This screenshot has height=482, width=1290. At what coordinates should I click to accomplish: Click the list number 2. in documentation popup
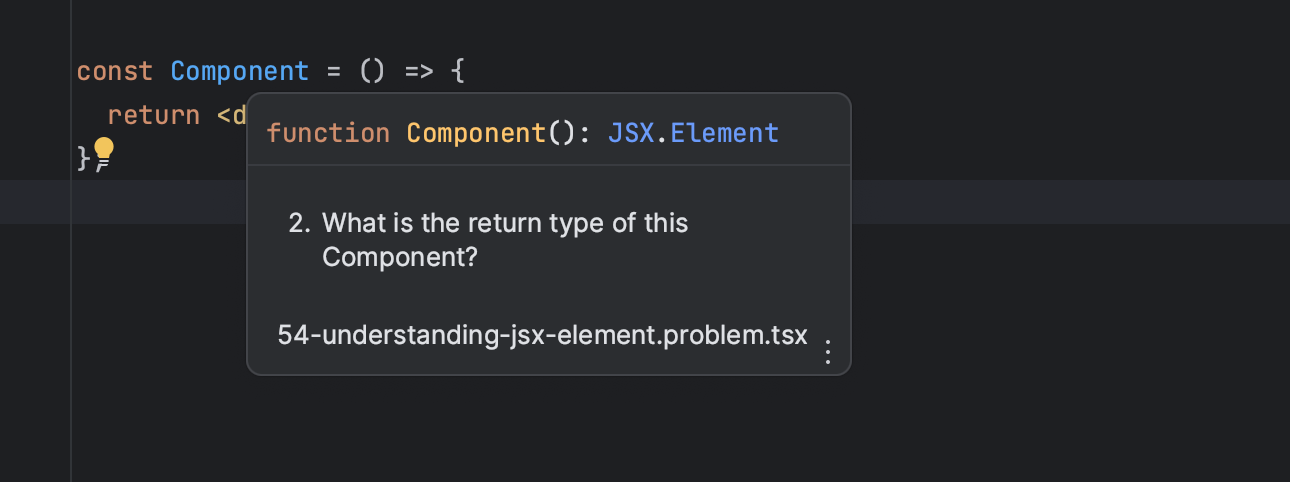pyautogui.click(x=300, y=222)
